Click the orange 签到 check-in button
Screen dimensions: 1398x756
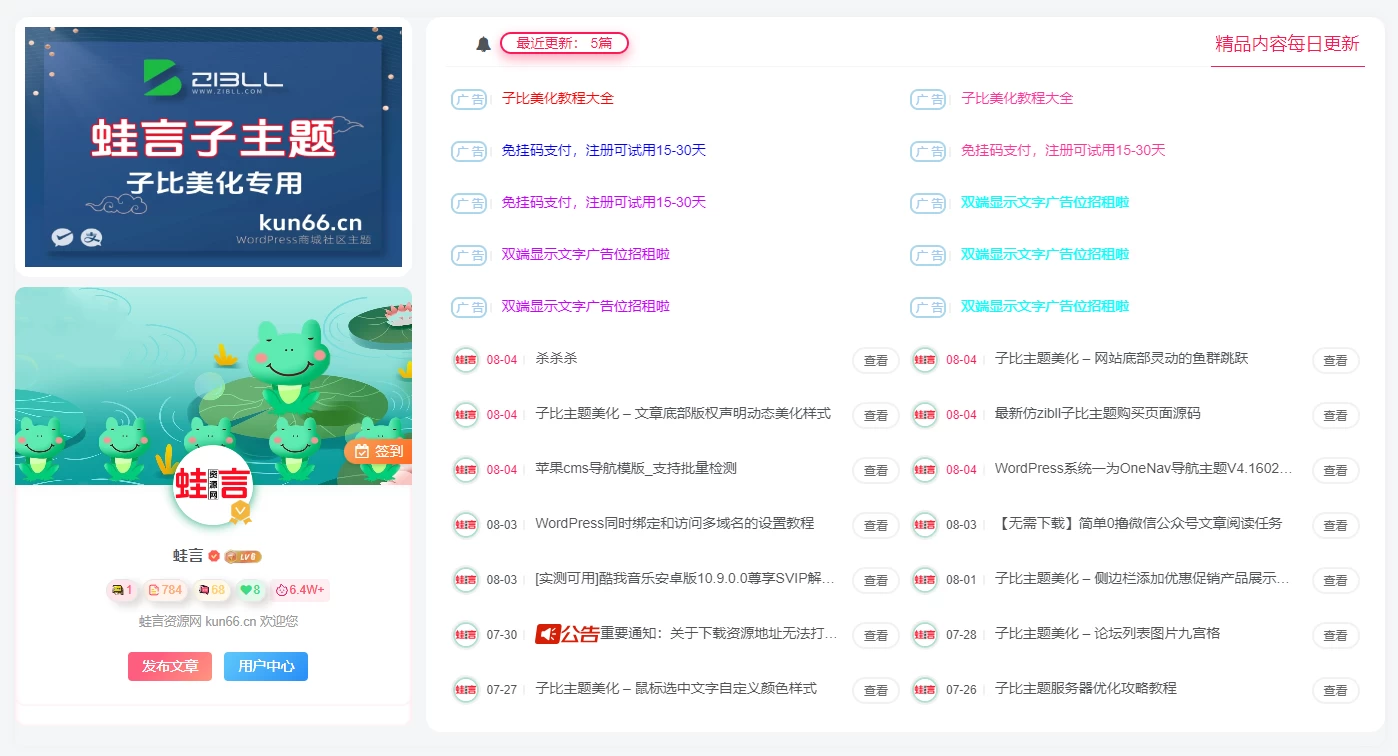tap(378, 451)
